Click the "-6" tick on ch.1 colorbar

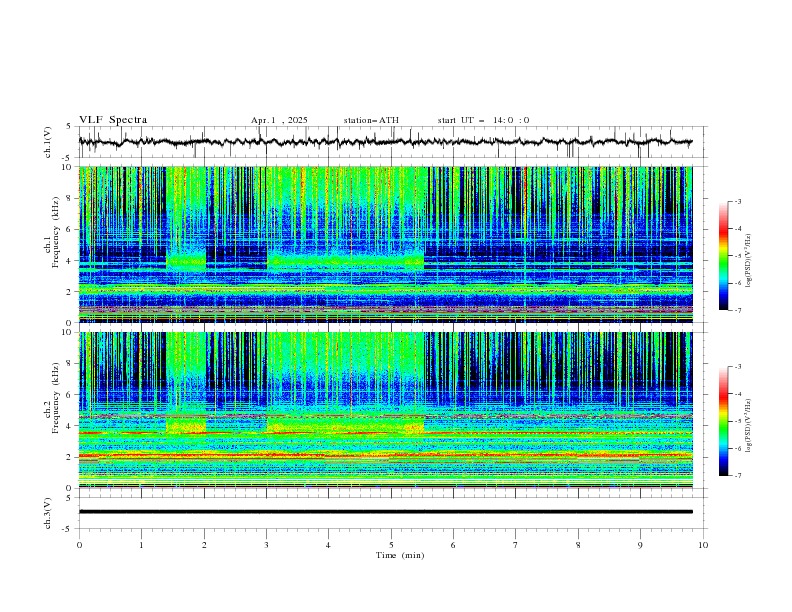click(x=738, y=283)
